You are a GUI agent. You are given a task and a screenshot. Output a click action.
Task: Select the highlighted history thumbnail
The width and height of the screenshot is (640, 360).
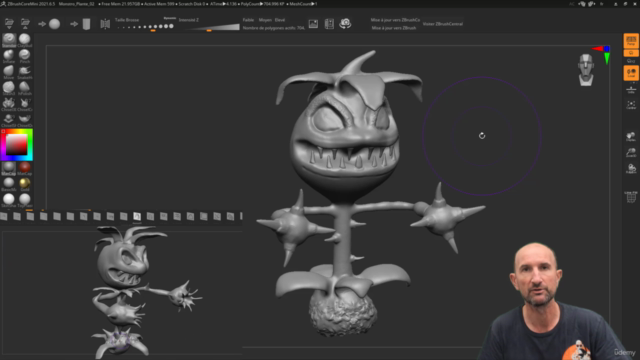coord(137,216)
